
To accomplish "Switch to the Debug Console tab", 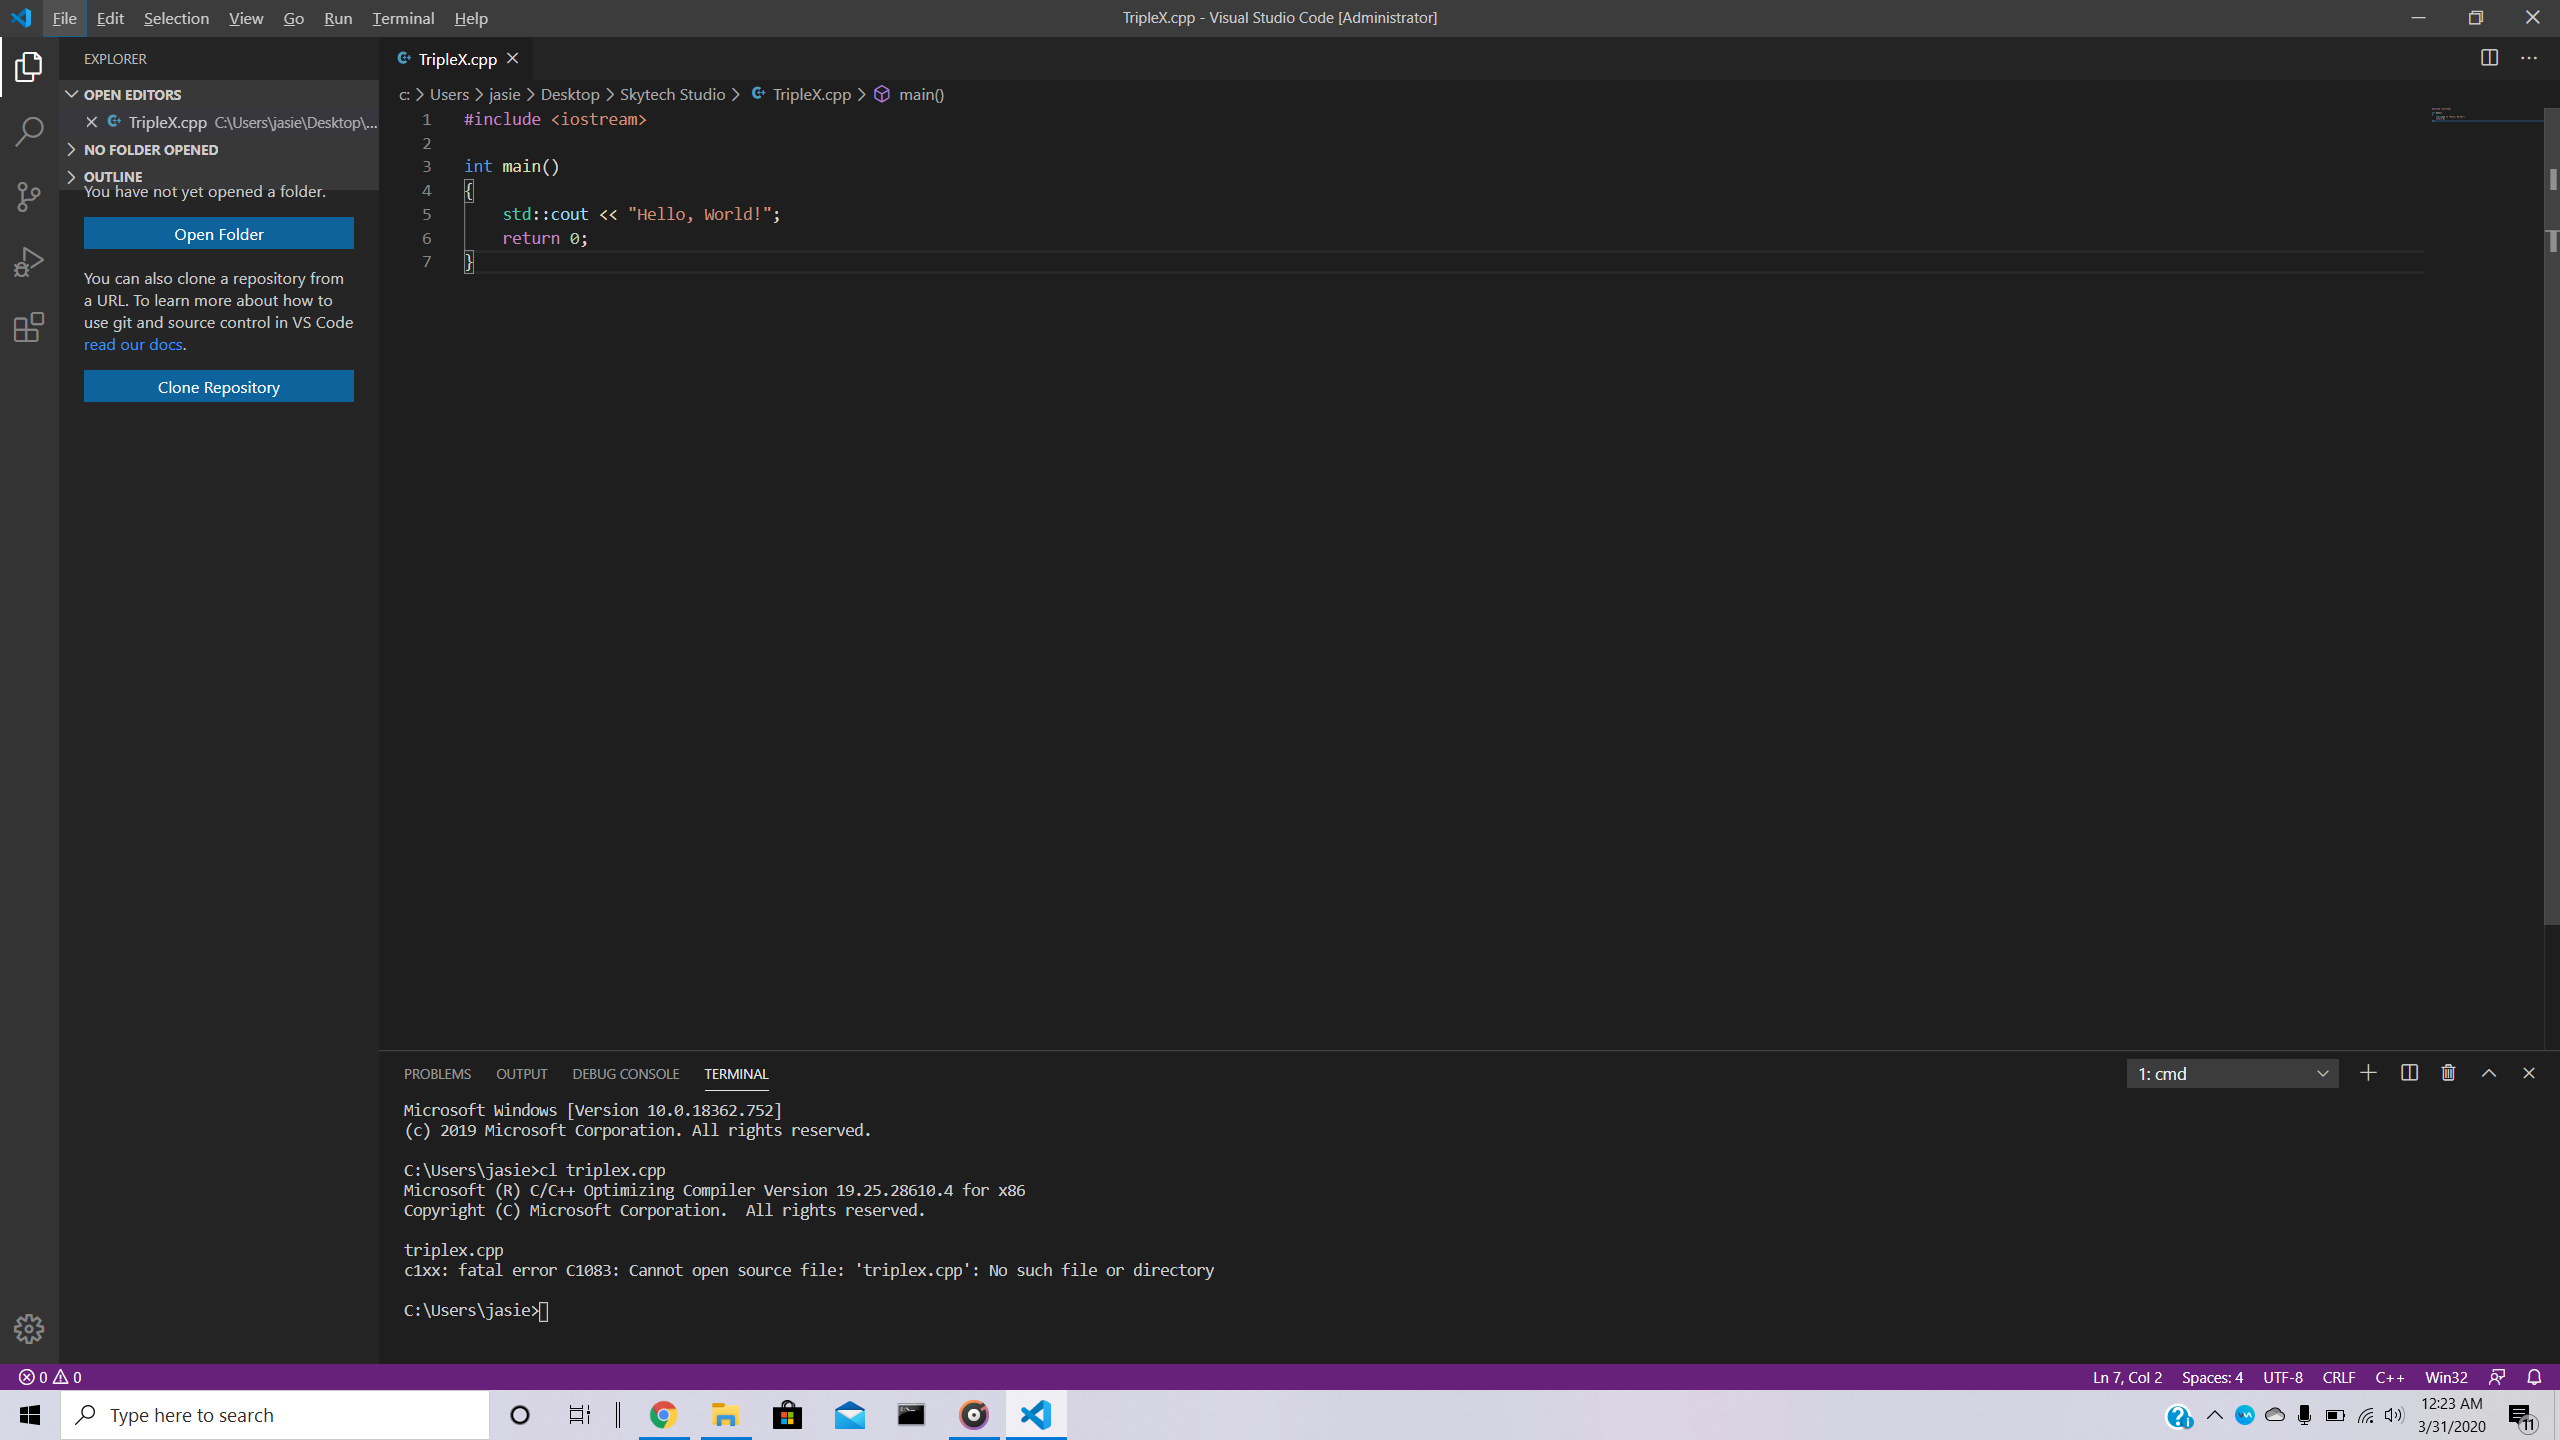I will coord(625,1073).
